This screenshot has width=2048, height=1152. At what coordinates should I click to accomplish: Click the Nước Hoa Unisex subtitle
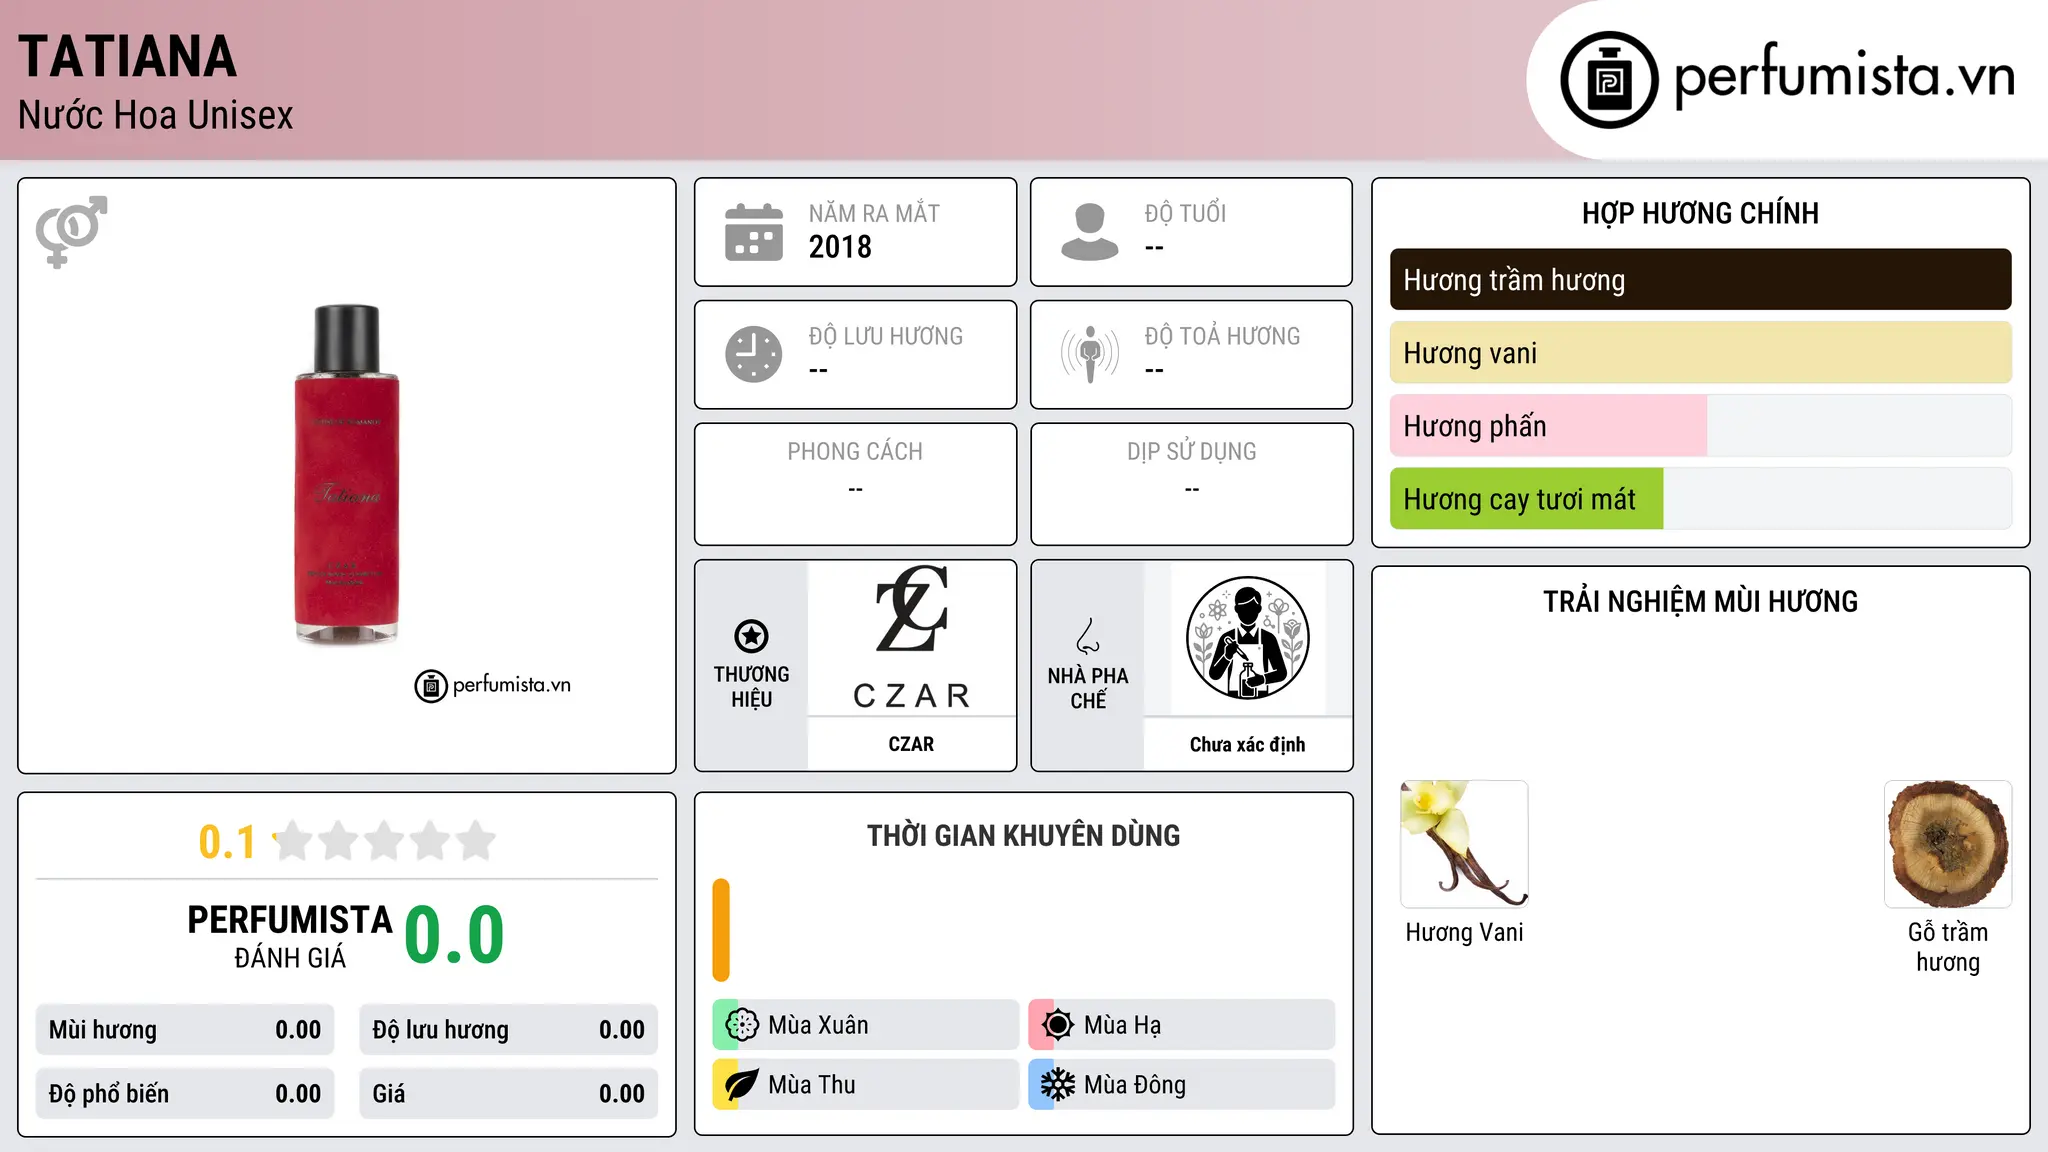156,115
